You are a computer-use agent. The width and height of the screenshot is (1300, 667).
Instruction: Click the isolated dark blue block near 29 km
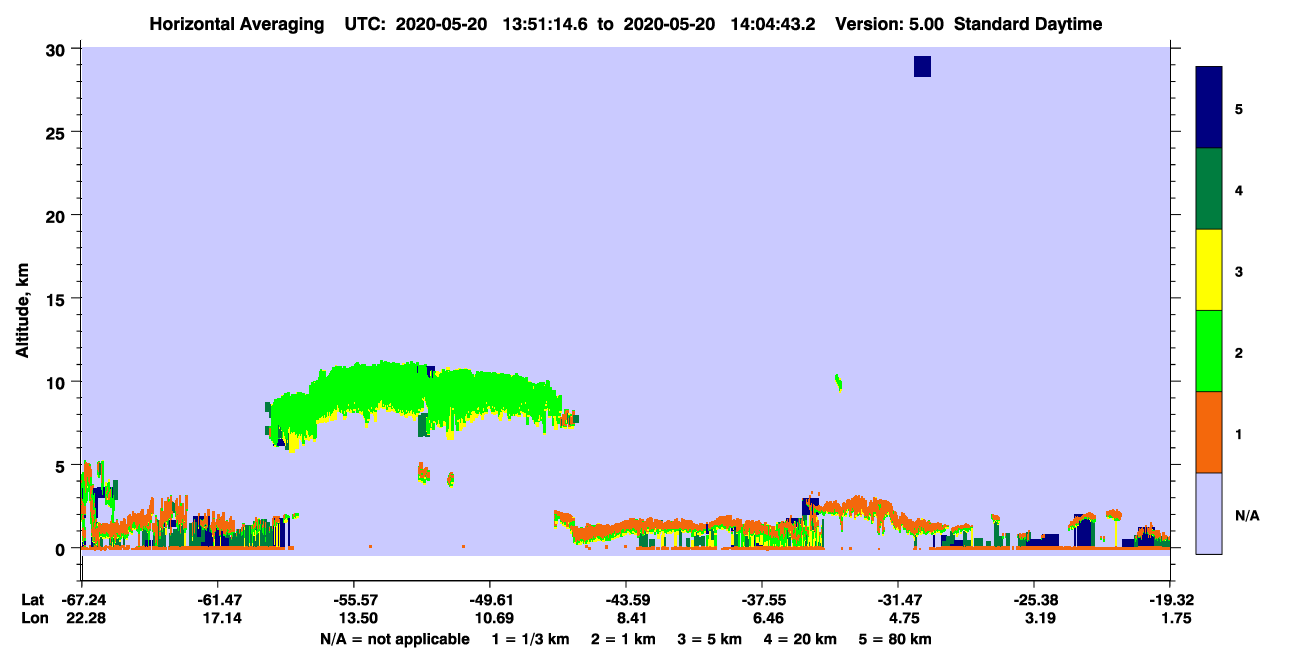pos(922,66)
